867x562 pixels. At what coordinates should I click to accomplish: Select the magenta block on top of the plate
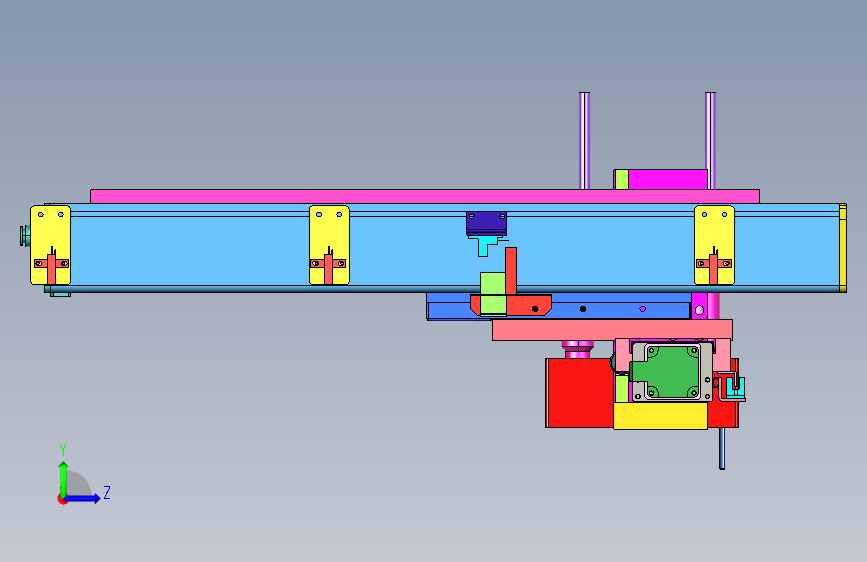668,179
